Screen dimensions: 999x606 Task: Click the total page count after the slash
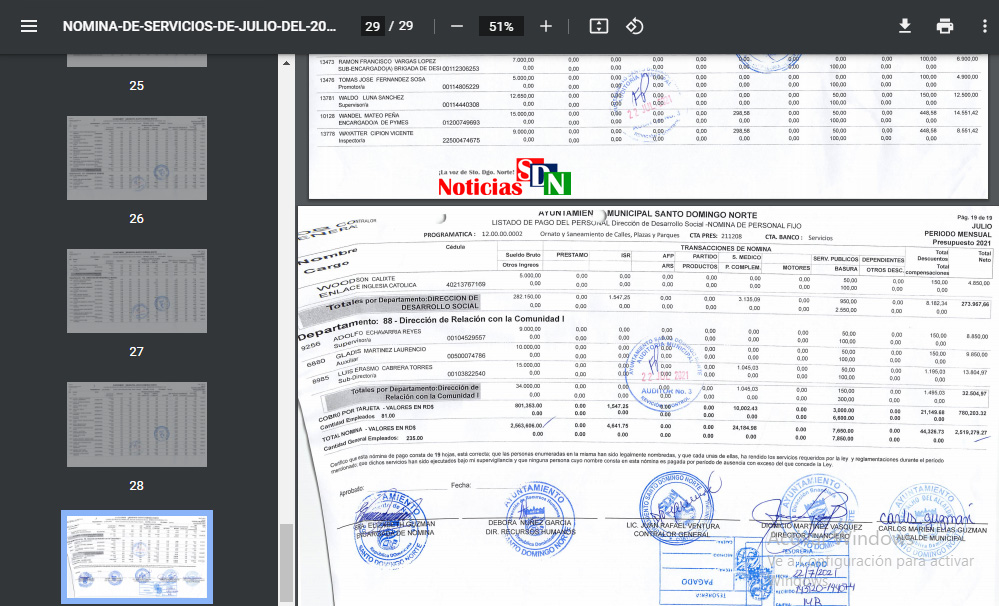tap(406, 26)
